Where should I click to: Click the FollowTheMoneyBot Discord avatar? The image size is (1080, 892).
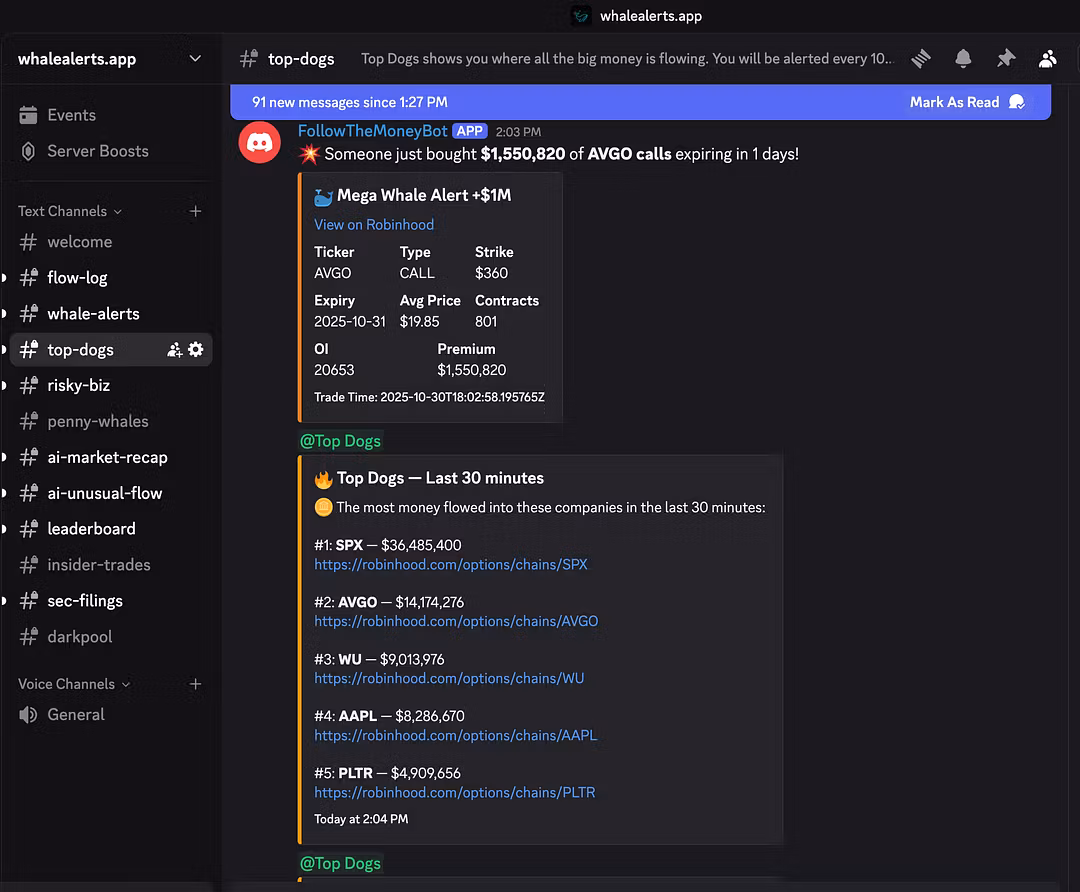[x=259, y=143]
